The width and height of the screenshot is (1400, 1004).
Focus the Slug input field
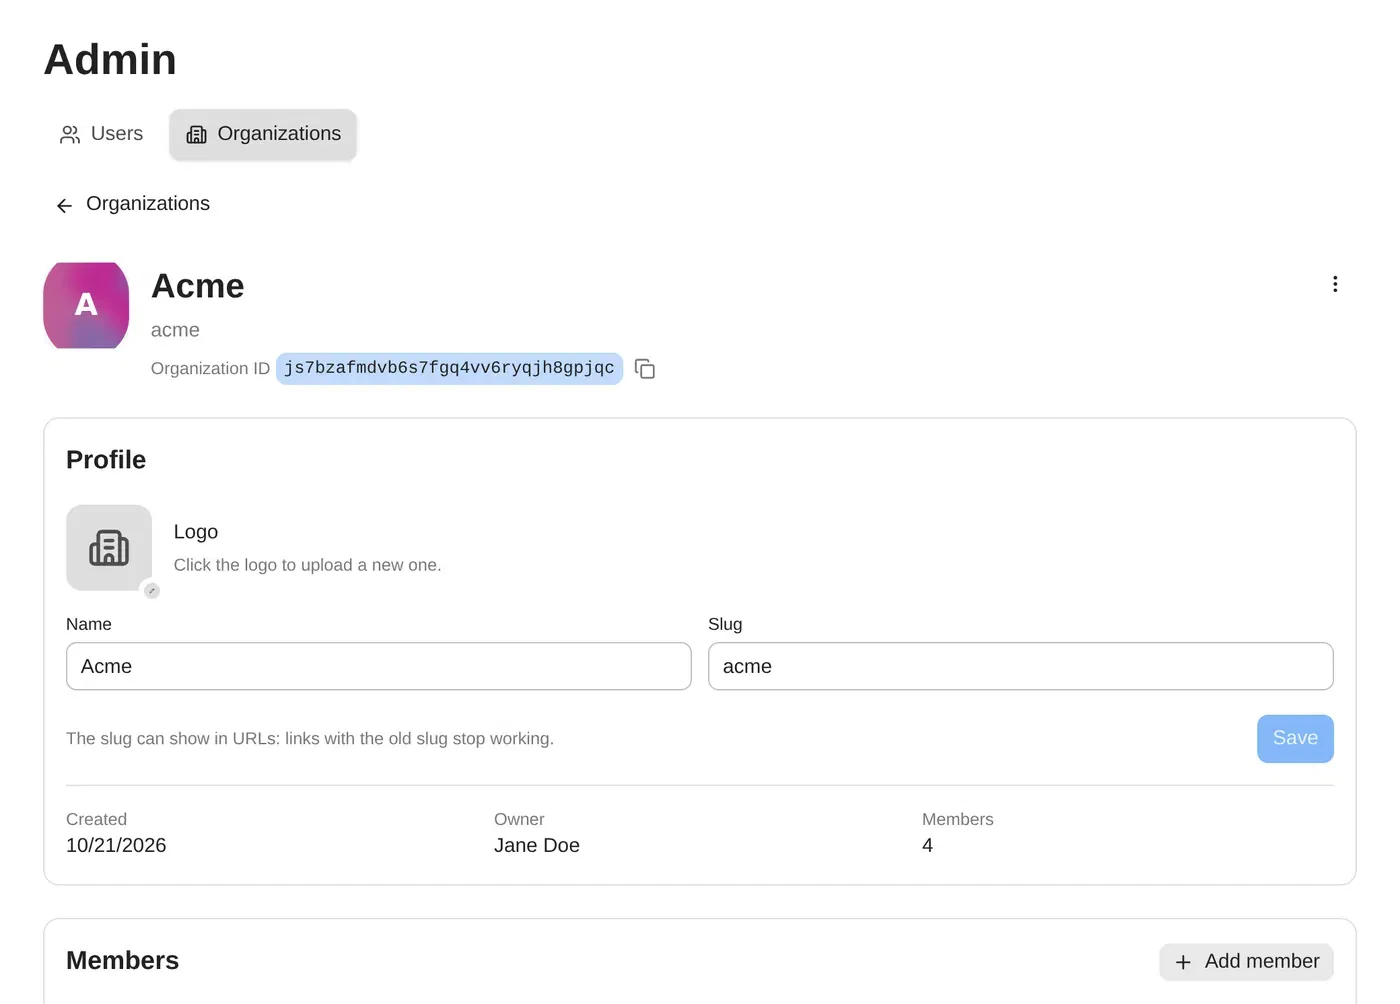1021,666
